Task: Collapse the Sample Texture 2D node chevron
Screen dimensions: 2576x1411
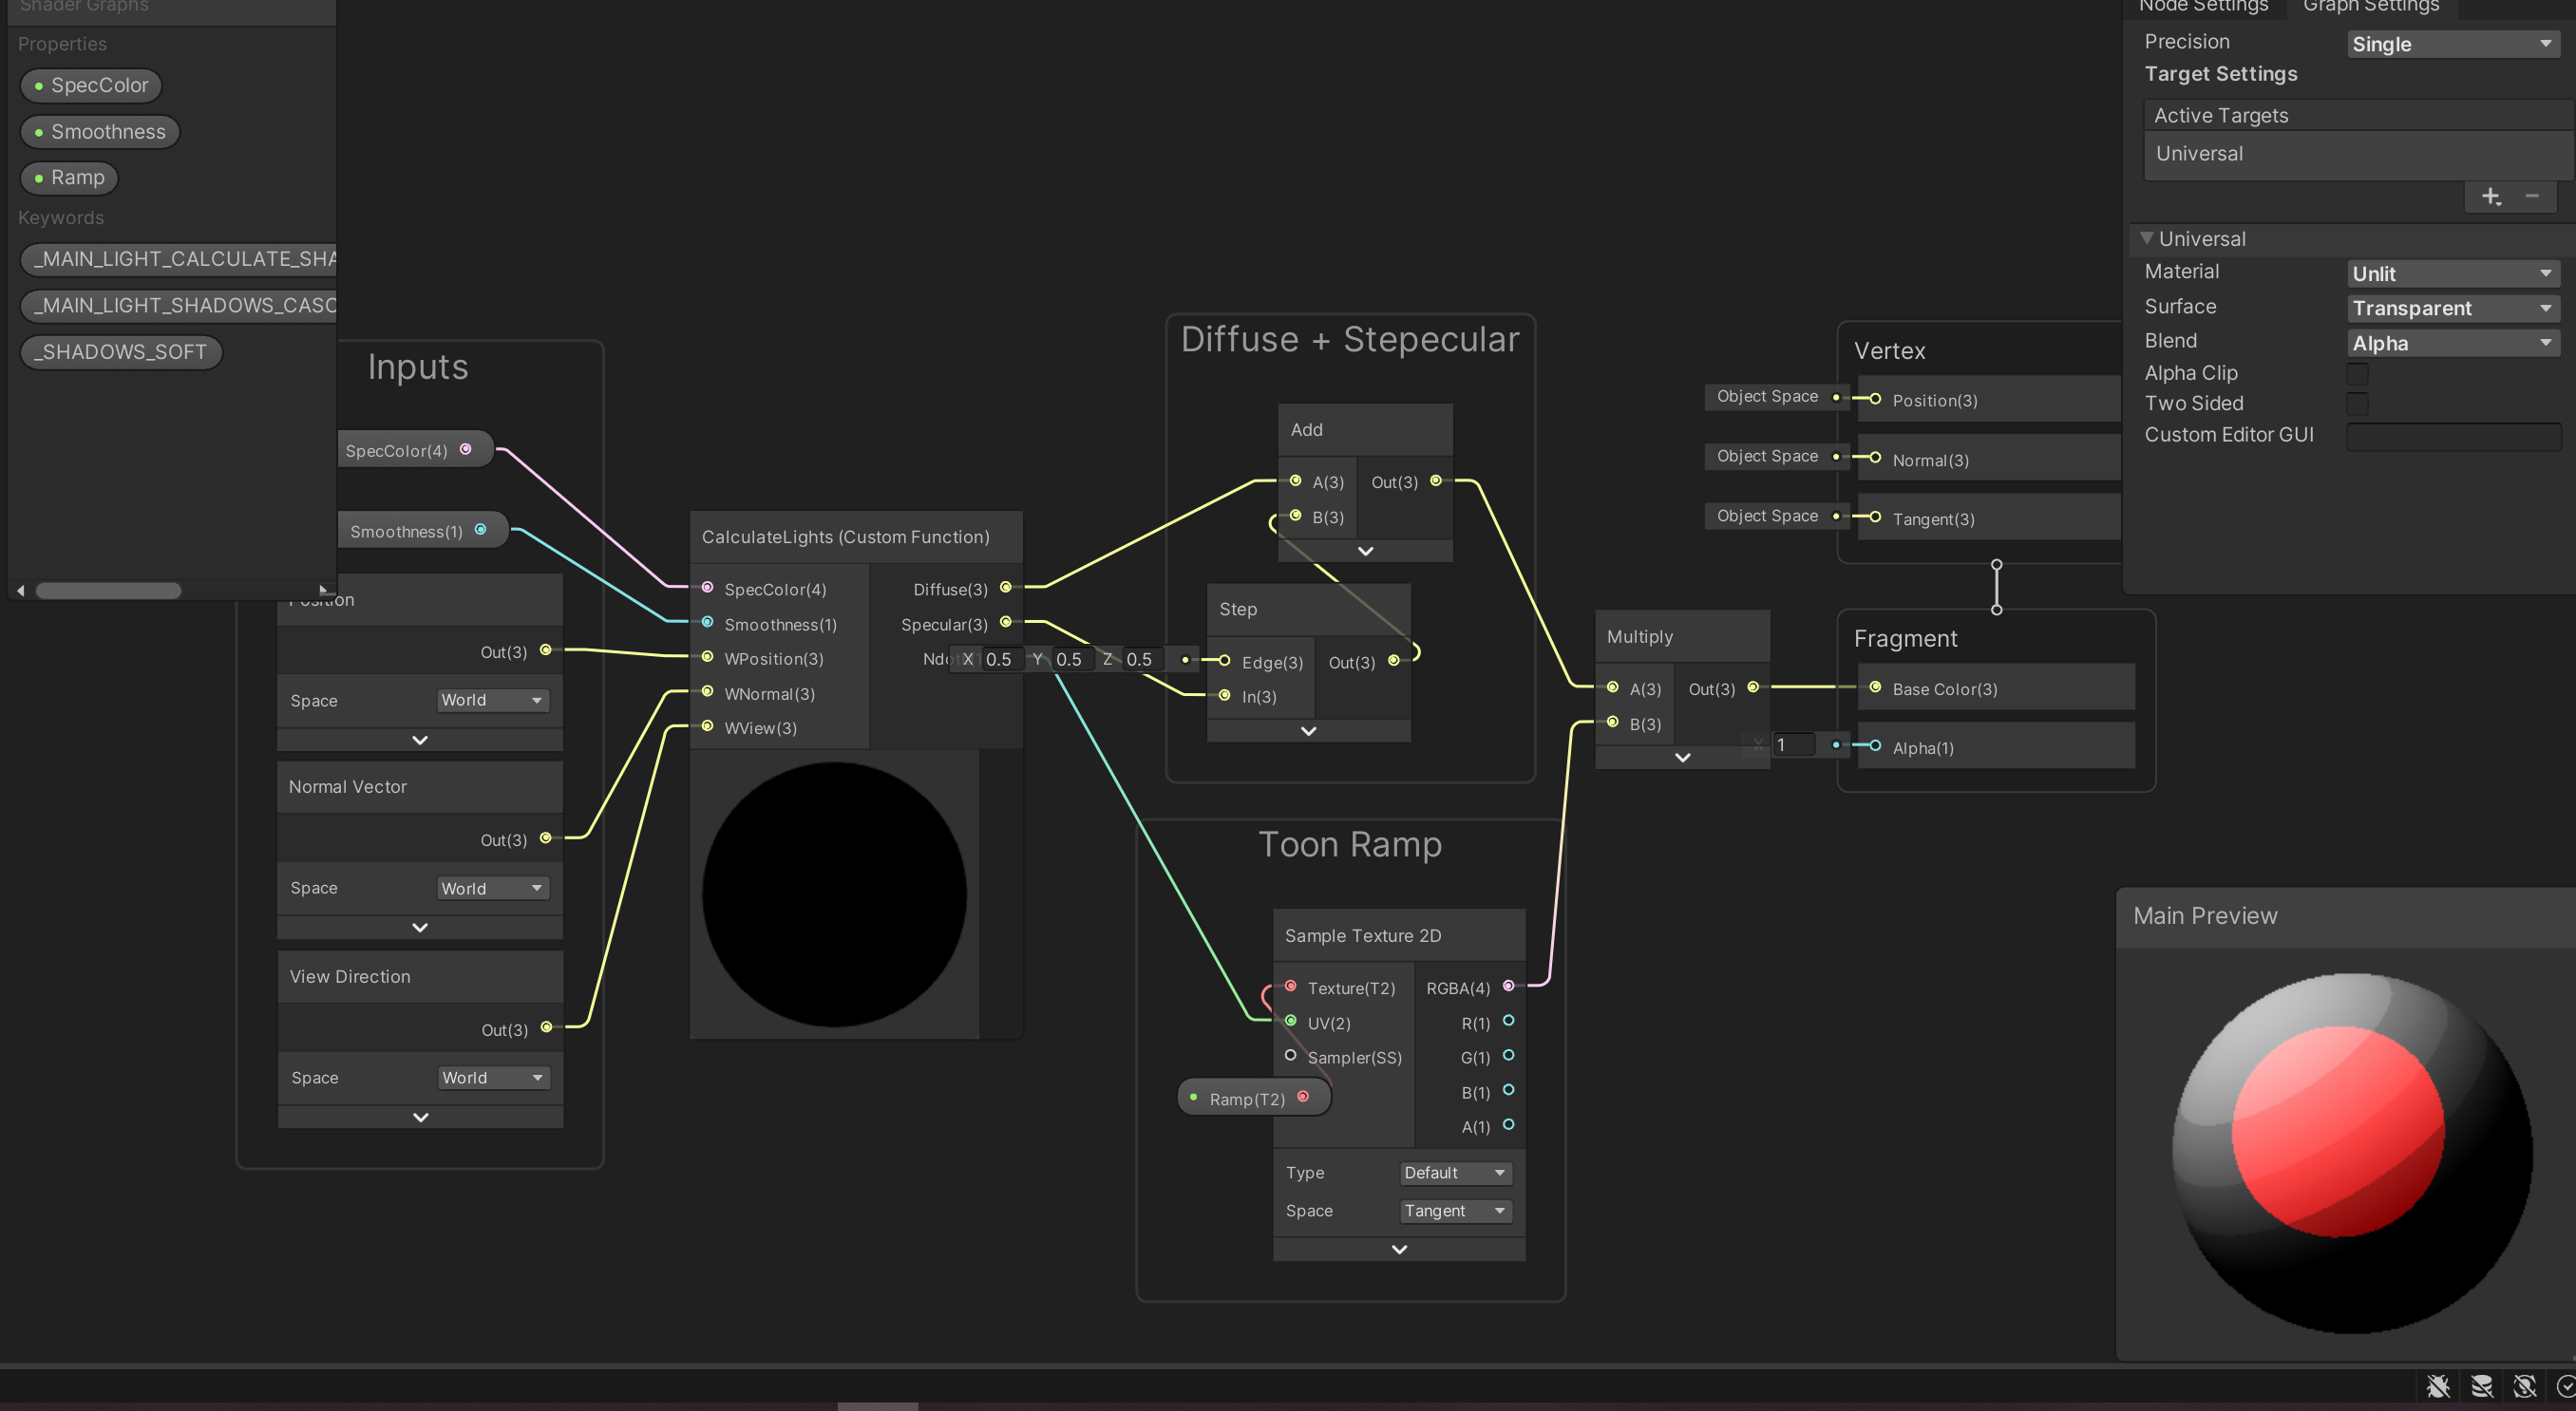Action: point(1399,1249)
